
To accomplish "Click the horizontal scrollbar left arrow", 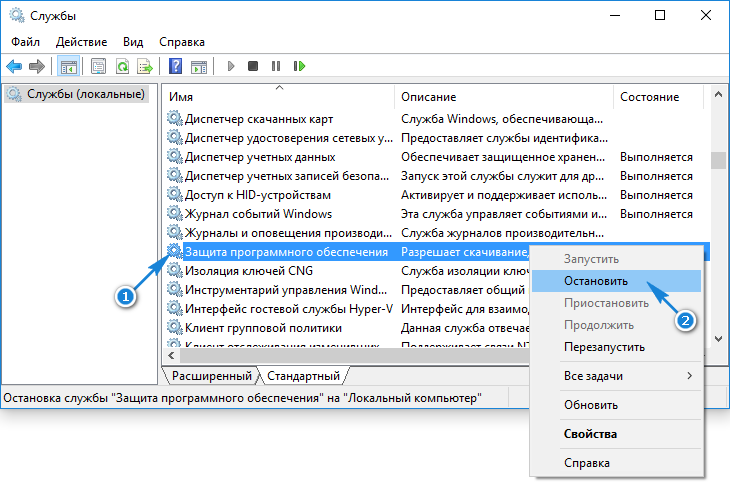I will coord(171,355).
